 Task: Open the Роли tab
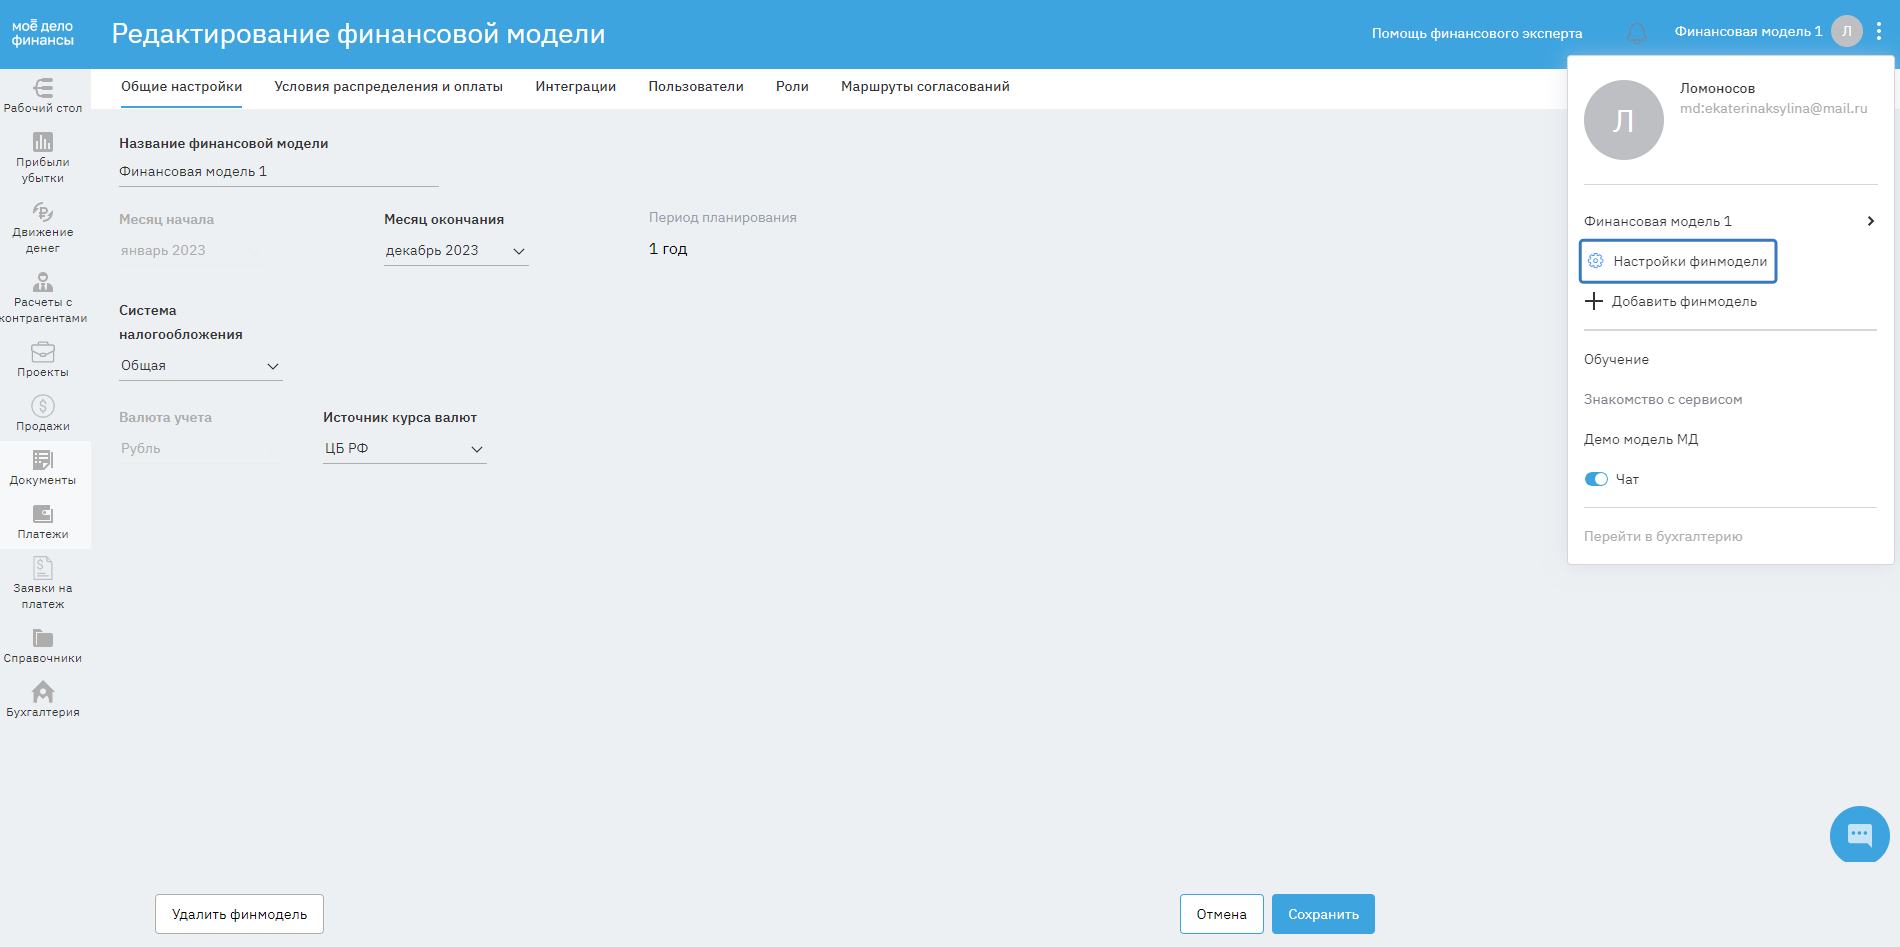[792, 87]
